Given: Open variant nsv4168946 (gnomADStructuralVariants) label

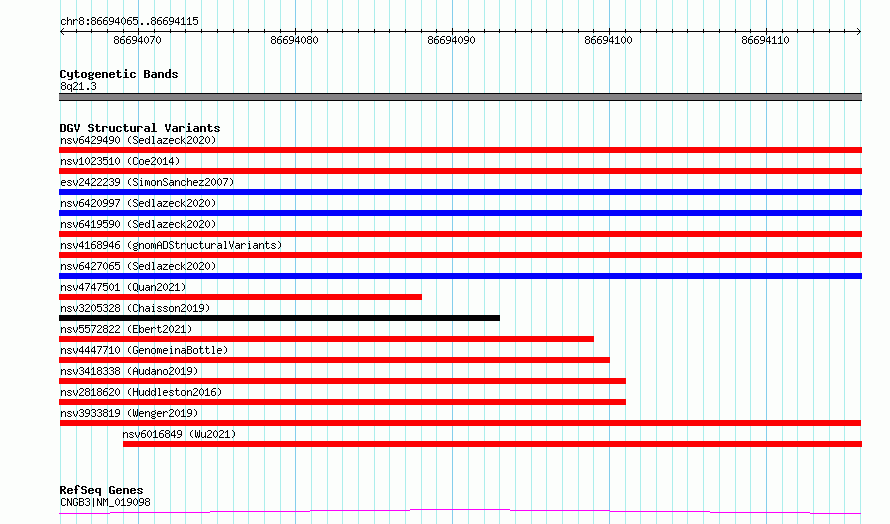Looking at the screenshot, I should (x=171, y=245).
